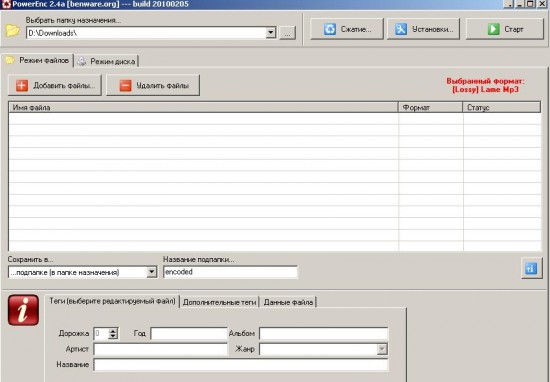Click the red plus Добавить файлы button
The height and width of the screenshot is (382, 550).
tap(55, 85)
